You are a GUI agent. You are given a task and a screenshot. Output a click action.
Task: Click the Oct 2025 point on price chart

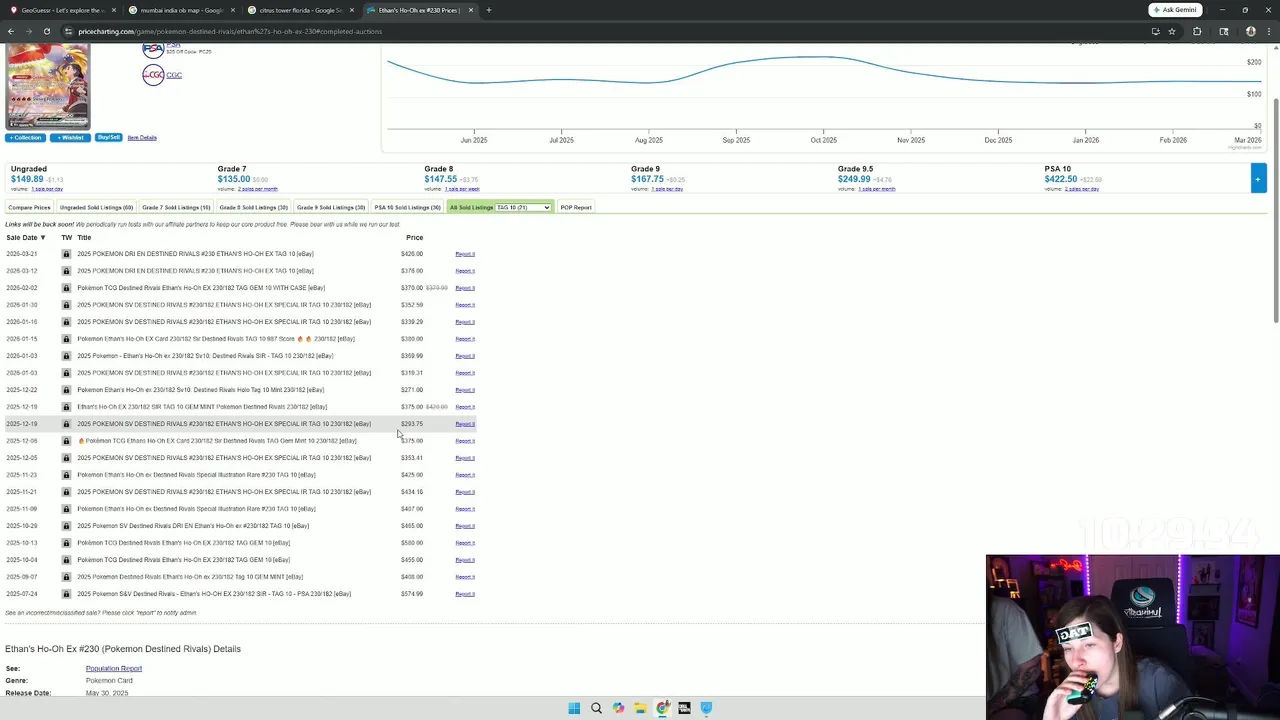[x=824, y=57]
